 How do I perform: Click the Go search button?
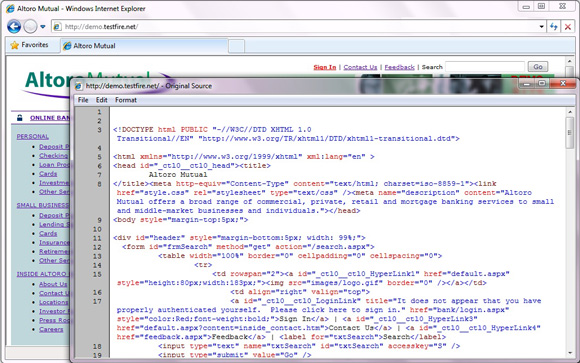tap(538, 67)
